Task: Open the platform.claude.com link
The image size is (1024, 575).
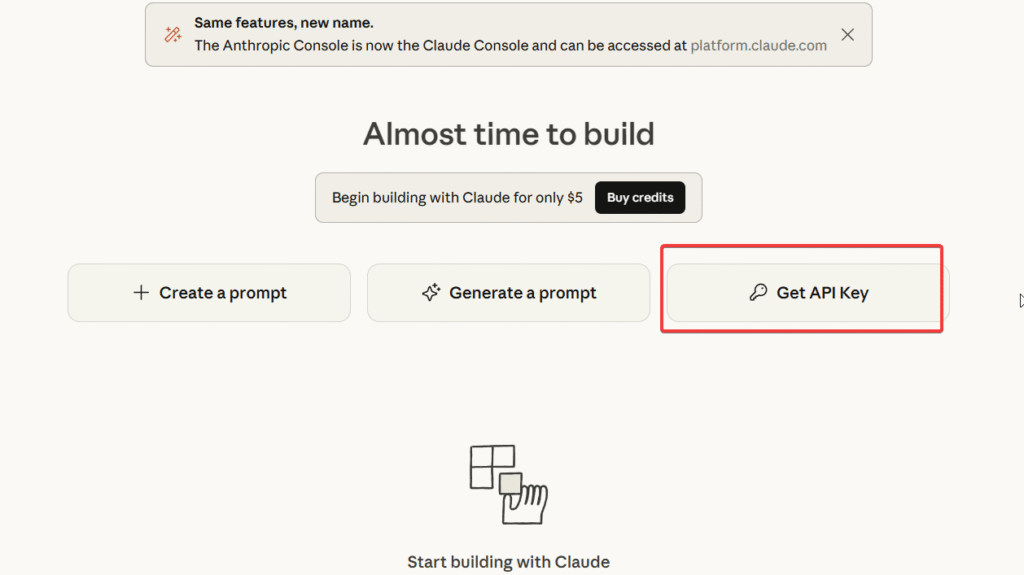Action: pos(758,45)
